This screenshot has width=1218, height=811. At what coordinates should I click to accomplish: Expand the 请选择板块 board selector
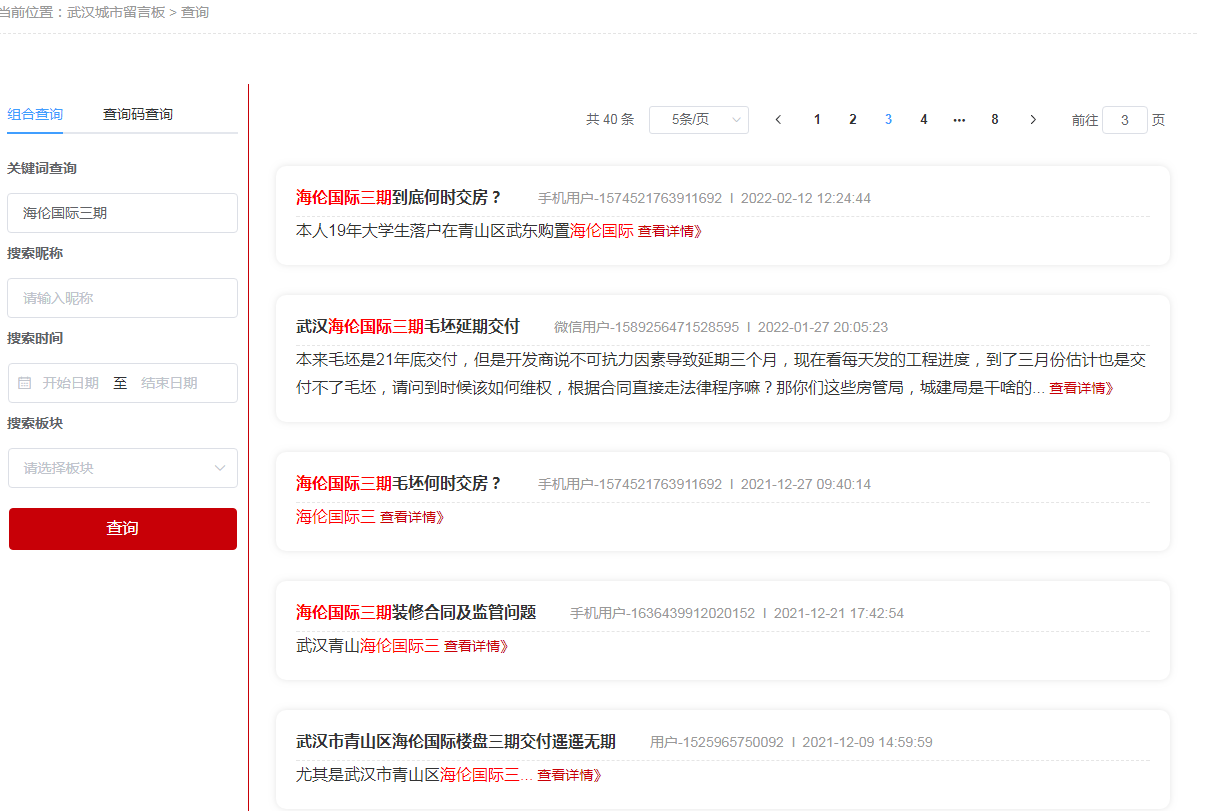tap(122, 468)
